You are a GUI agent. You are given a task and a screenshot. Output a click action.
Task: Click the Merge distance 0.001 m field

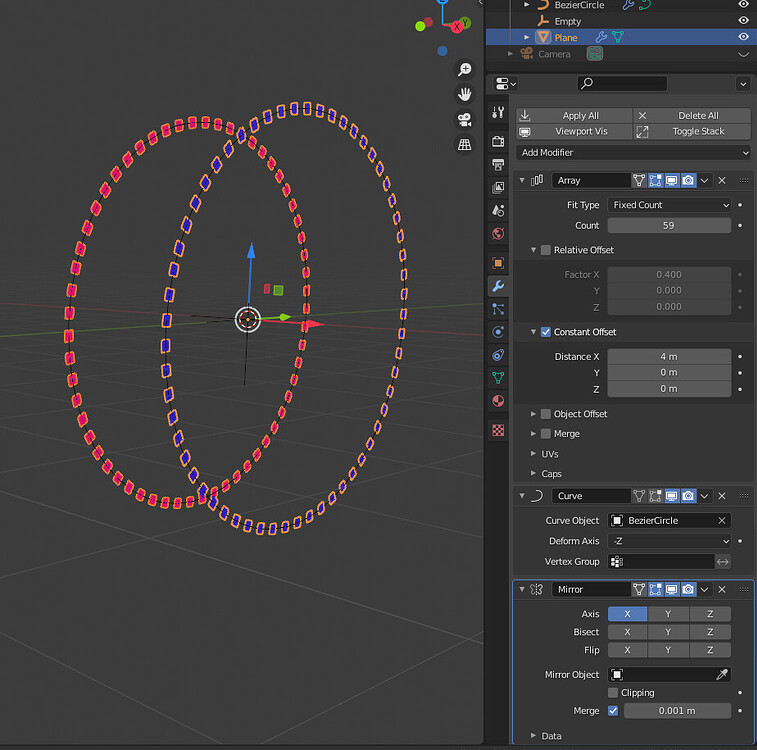[677, 710]
